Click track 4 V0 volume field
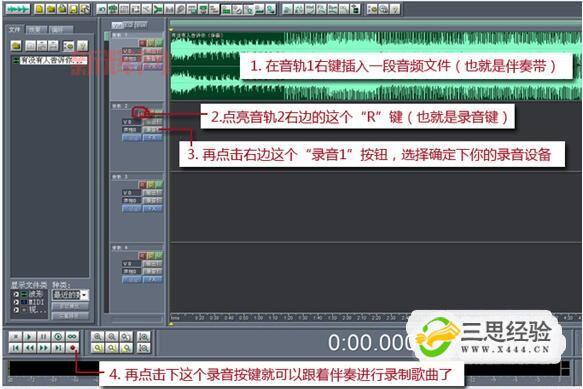The width and height of the screenshot is (583, 389). [x=132, y=263]
